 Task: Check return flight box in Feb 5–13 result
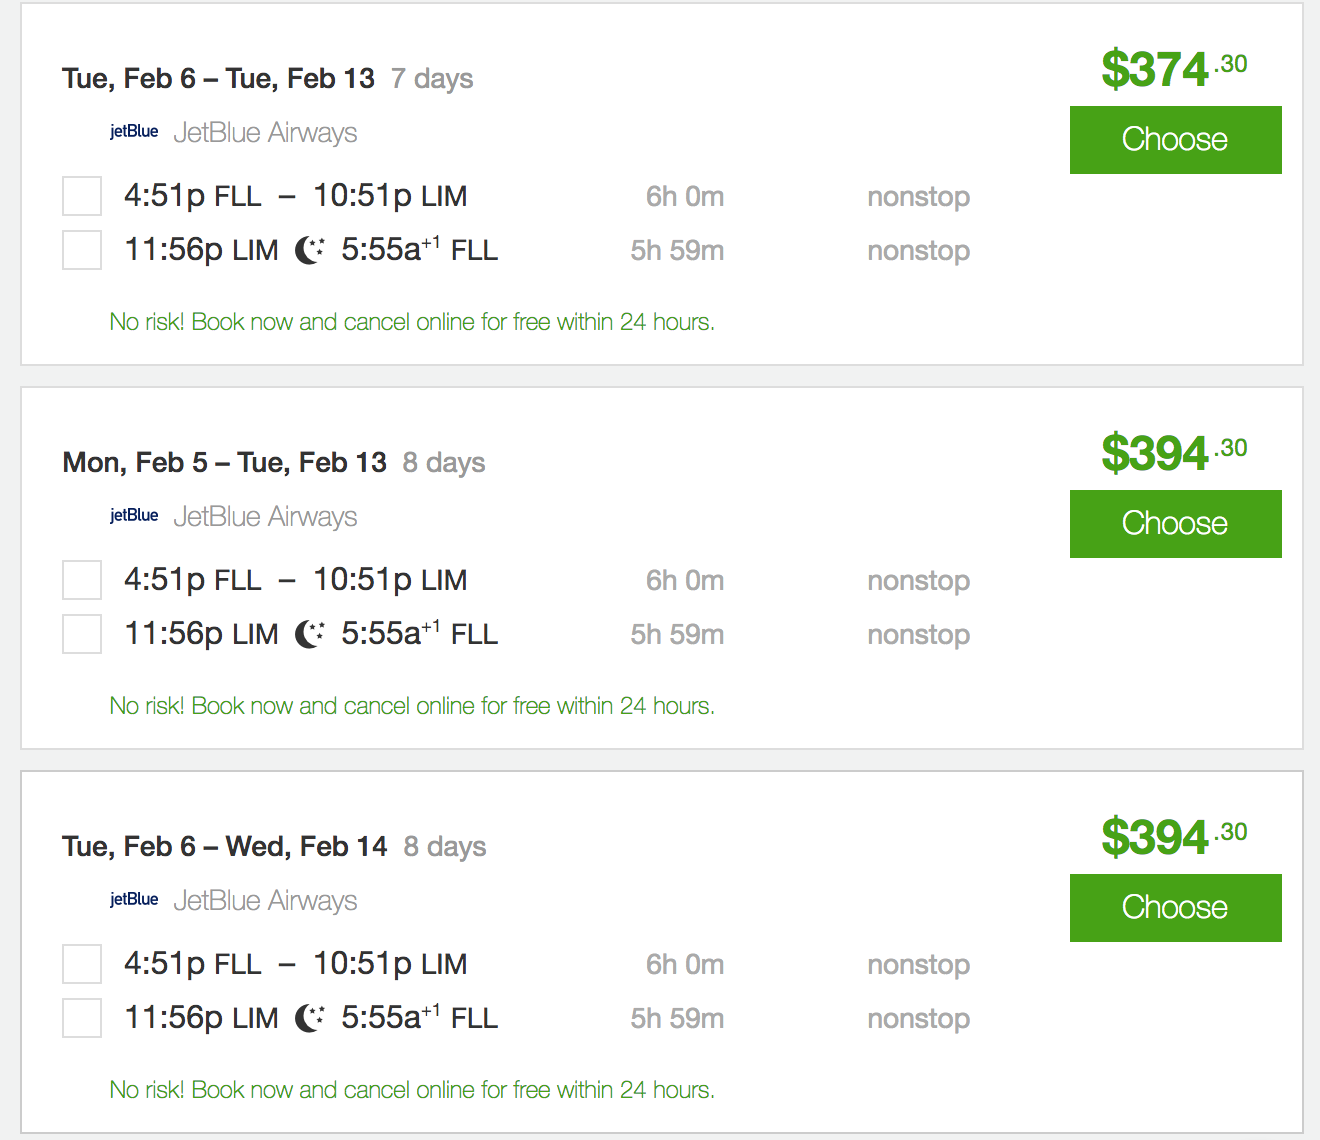[x=82, y=634]
